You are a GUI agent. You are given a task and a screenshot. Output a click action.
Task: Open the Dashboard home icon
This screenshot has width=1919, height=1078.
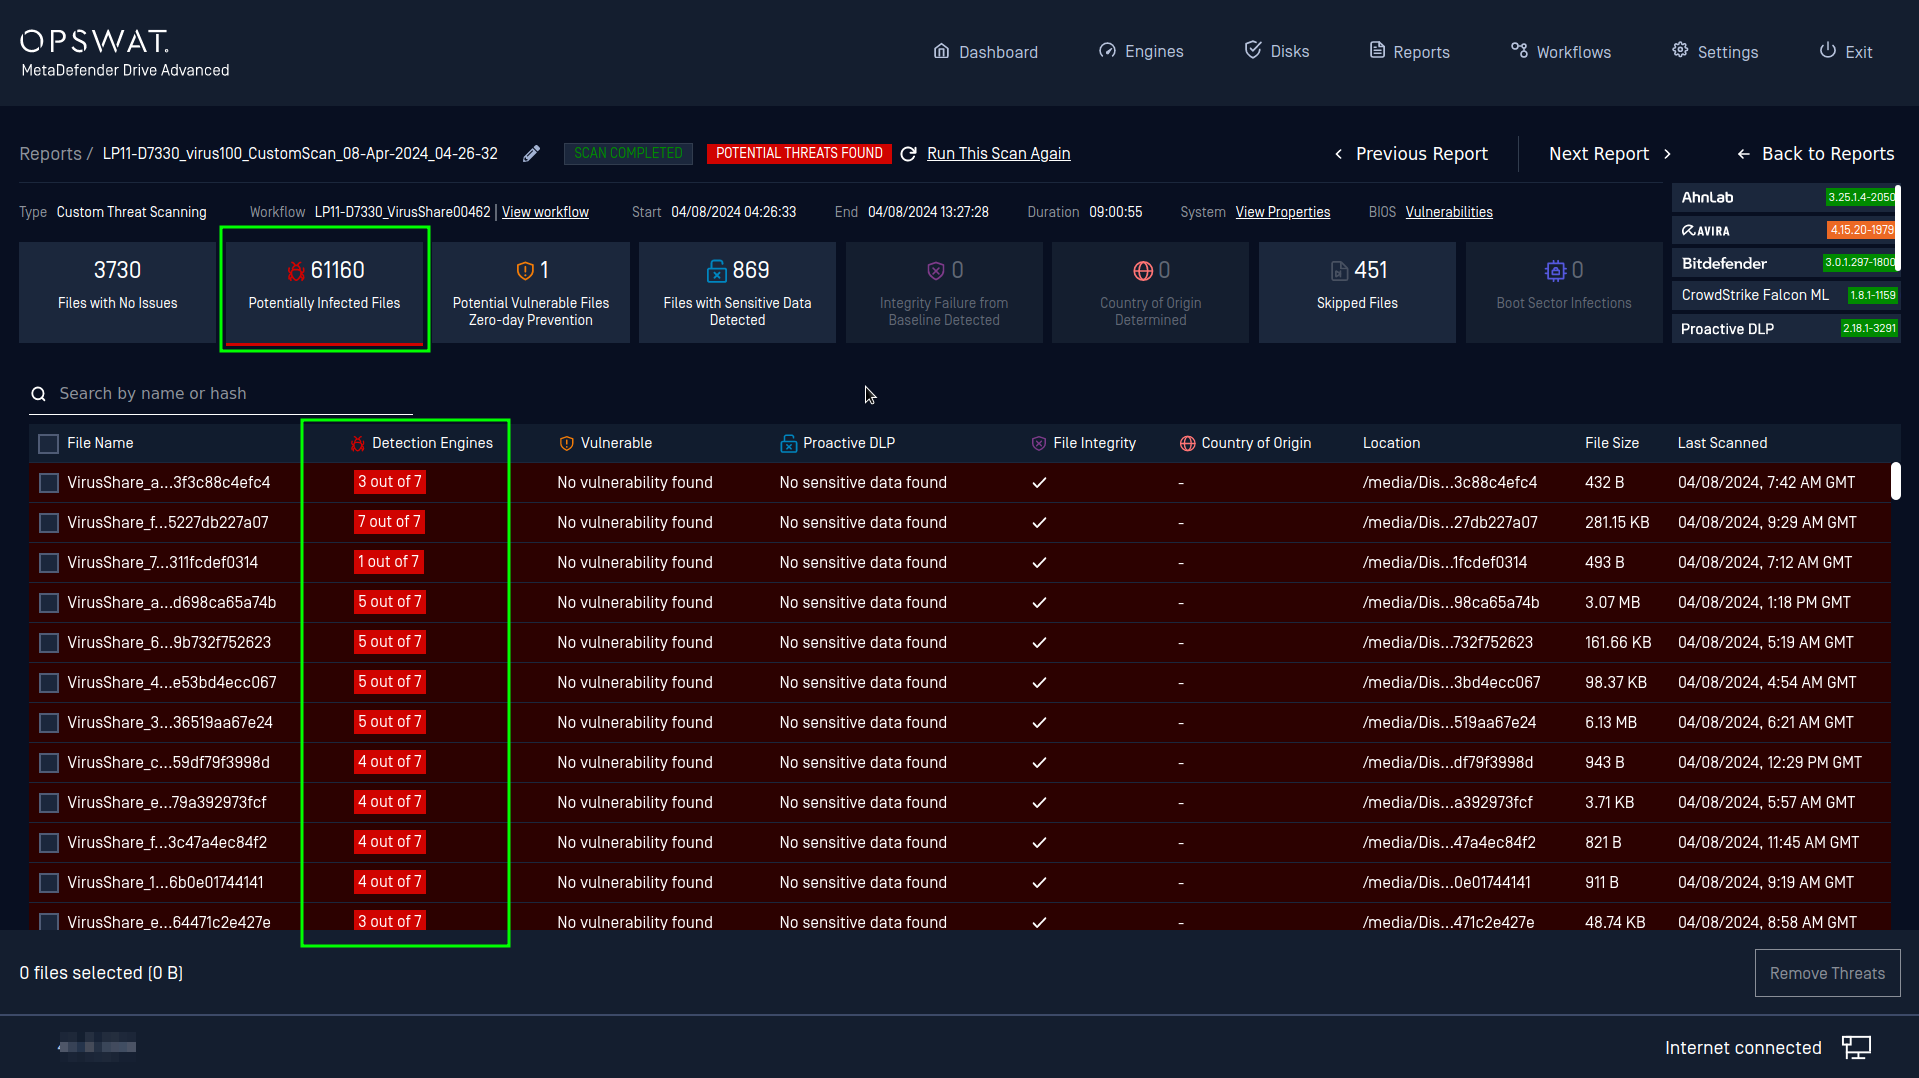tap(941, 51)
